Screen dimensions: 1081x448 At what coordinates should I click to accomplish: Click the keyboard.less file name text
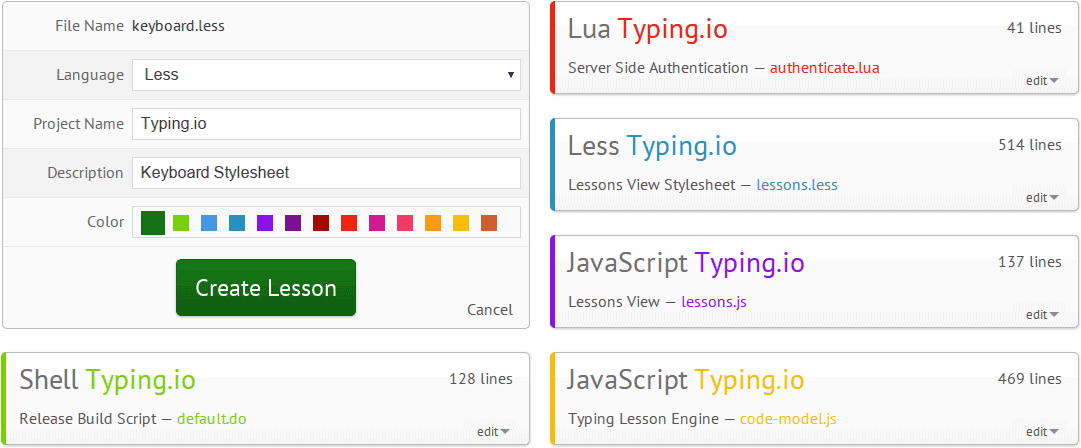pyautogui.click(x=179, y=26)
